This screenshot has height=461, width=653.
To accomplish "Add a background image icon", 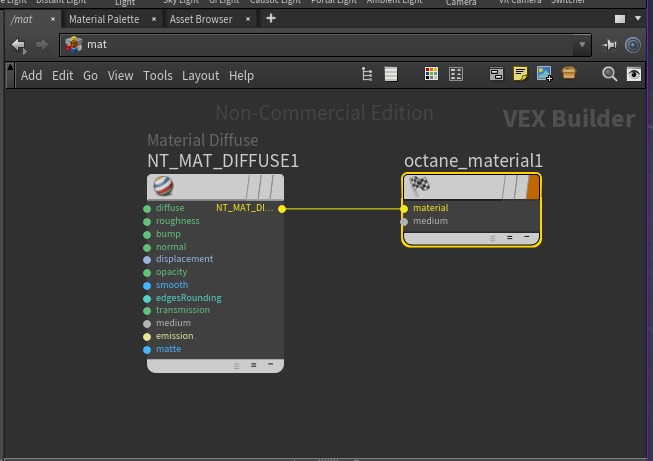I will tap(544, 74).
